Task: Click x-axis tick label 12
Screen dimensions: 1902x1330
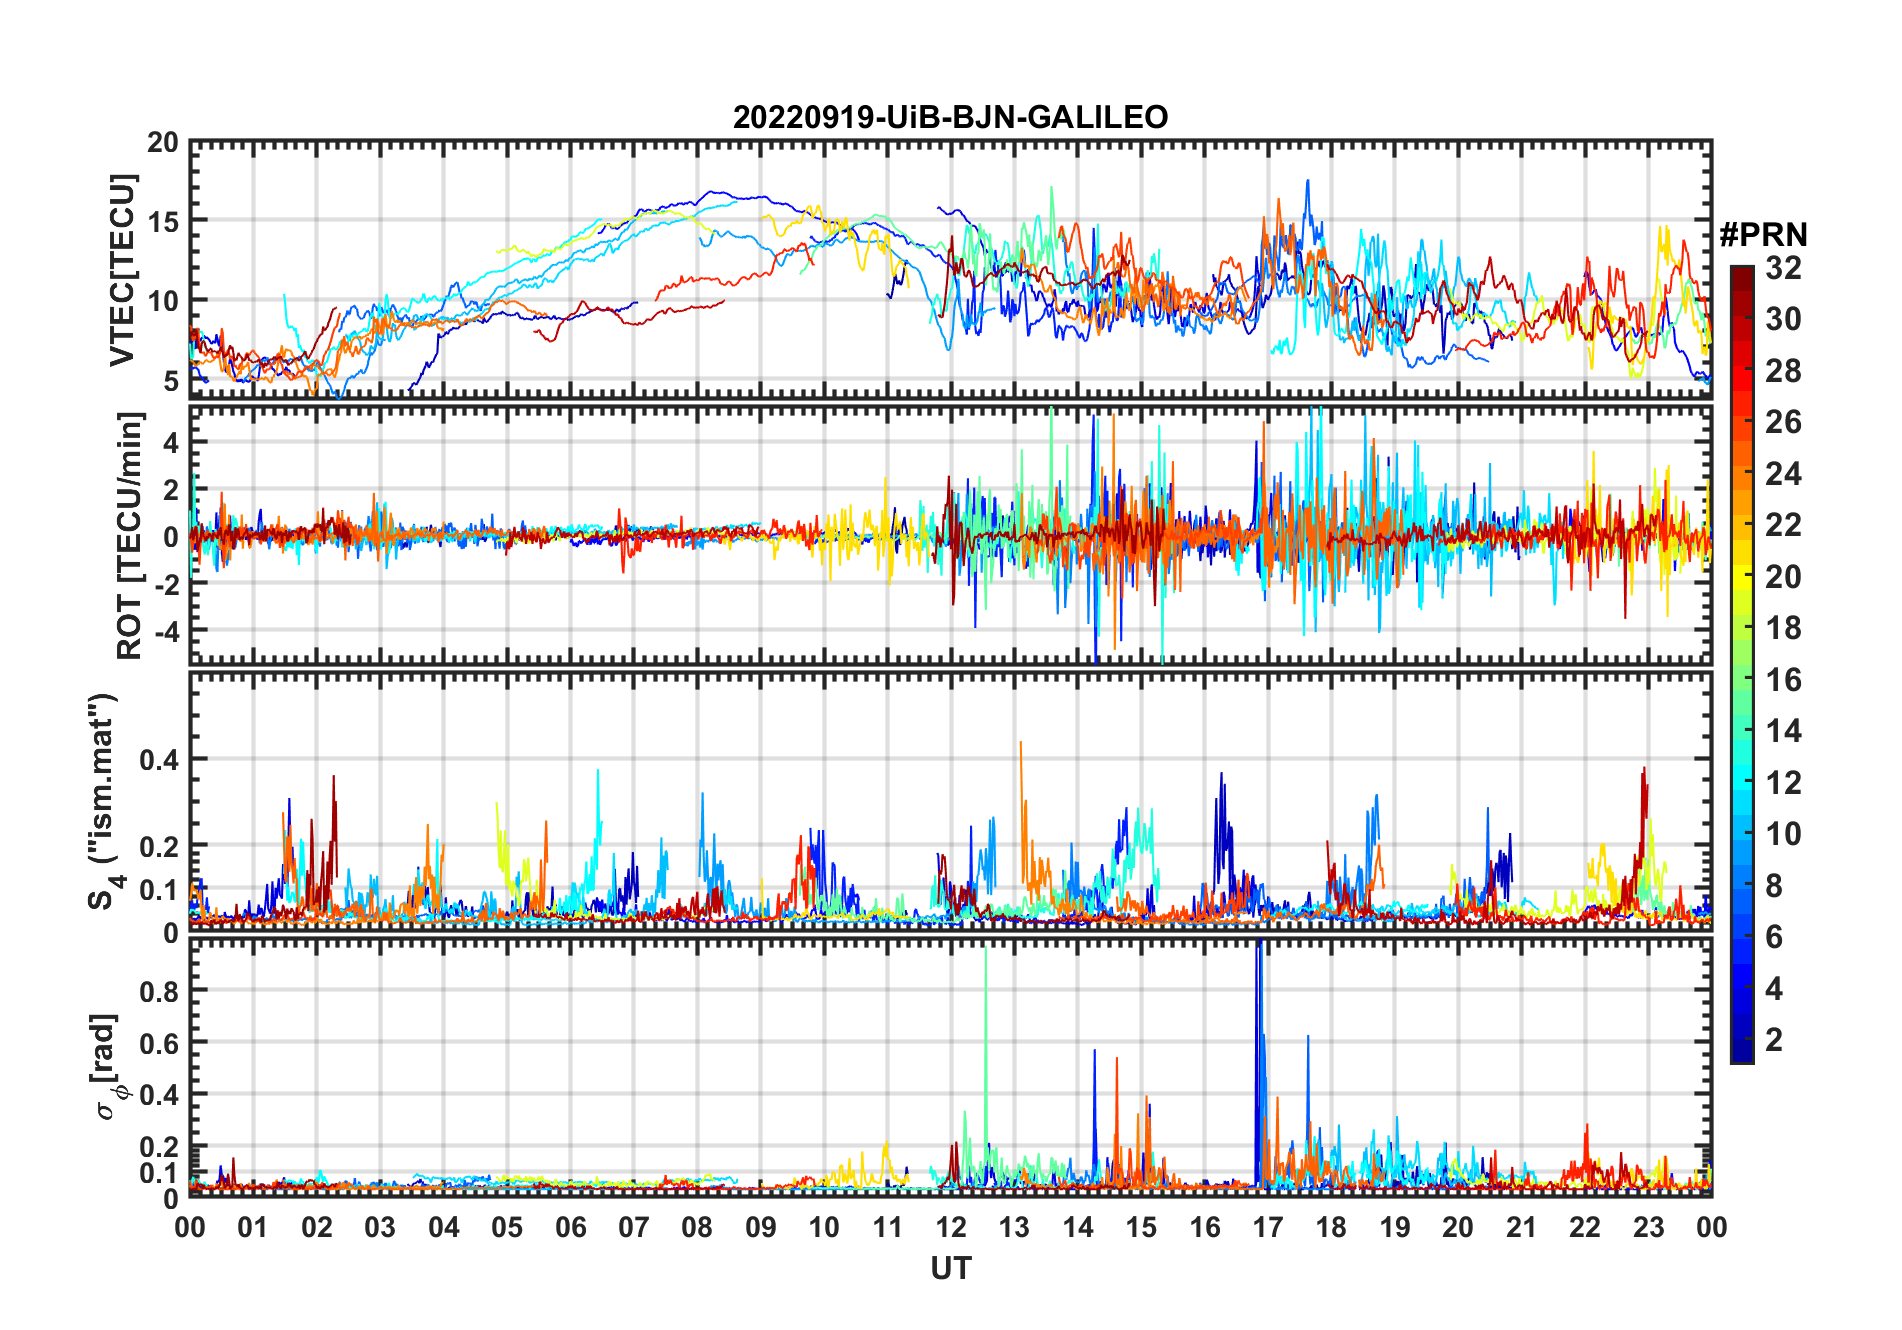Action: pyautogui.click(x=951, y=1227)
